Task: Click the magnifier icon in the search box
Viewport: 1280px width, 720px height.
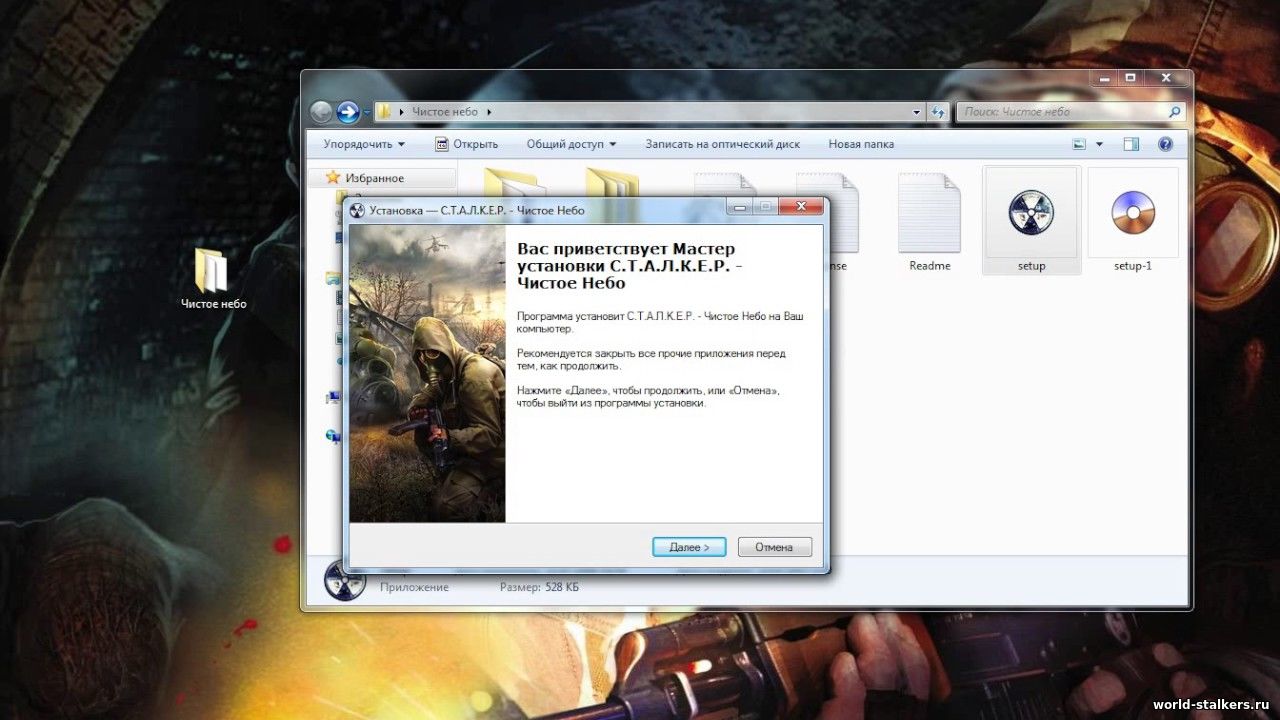Action: pos(1175,112)
